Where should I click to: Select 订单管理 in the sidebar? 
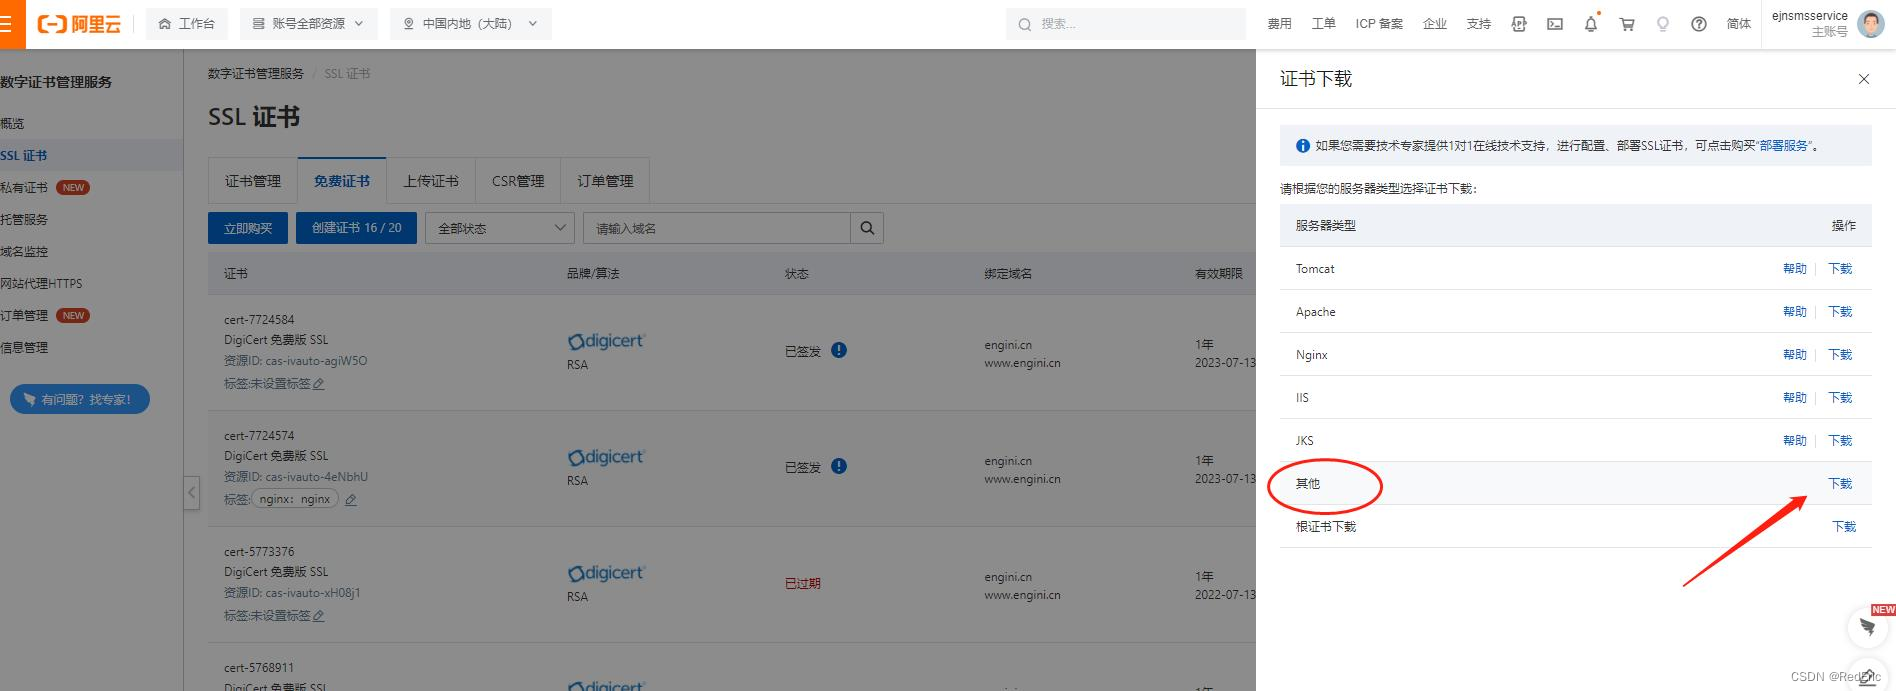24,316
